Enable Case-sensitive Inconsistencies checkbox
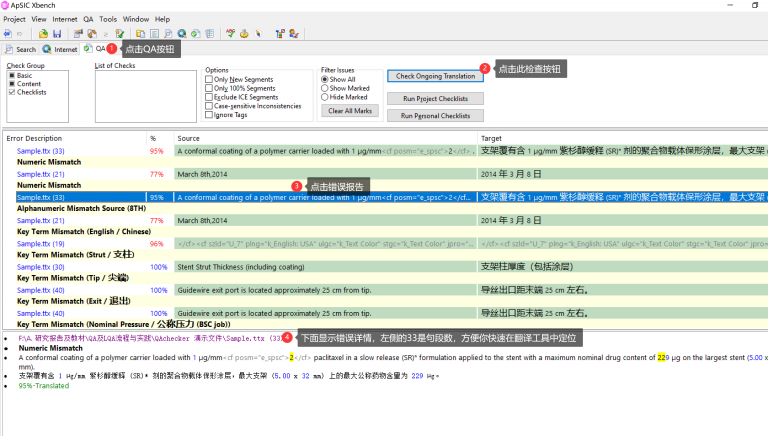Screen dimensions: 768x436 (209, 105)
